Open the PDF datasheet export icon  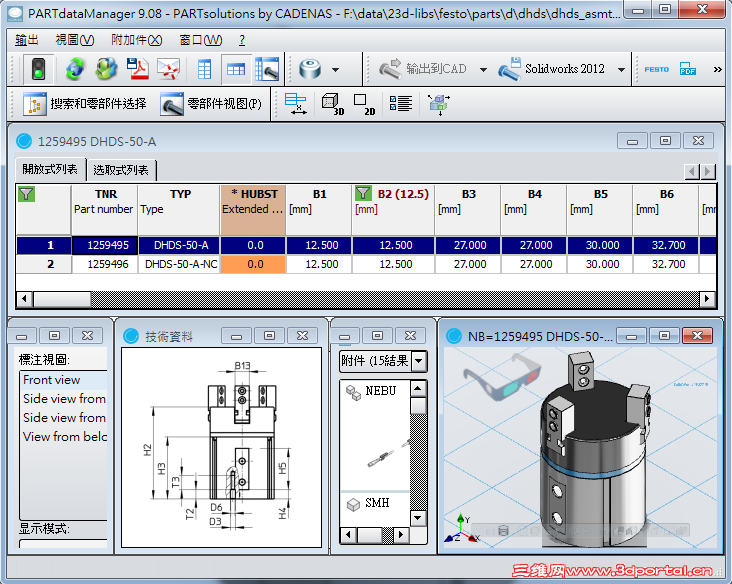pos(138,70)
